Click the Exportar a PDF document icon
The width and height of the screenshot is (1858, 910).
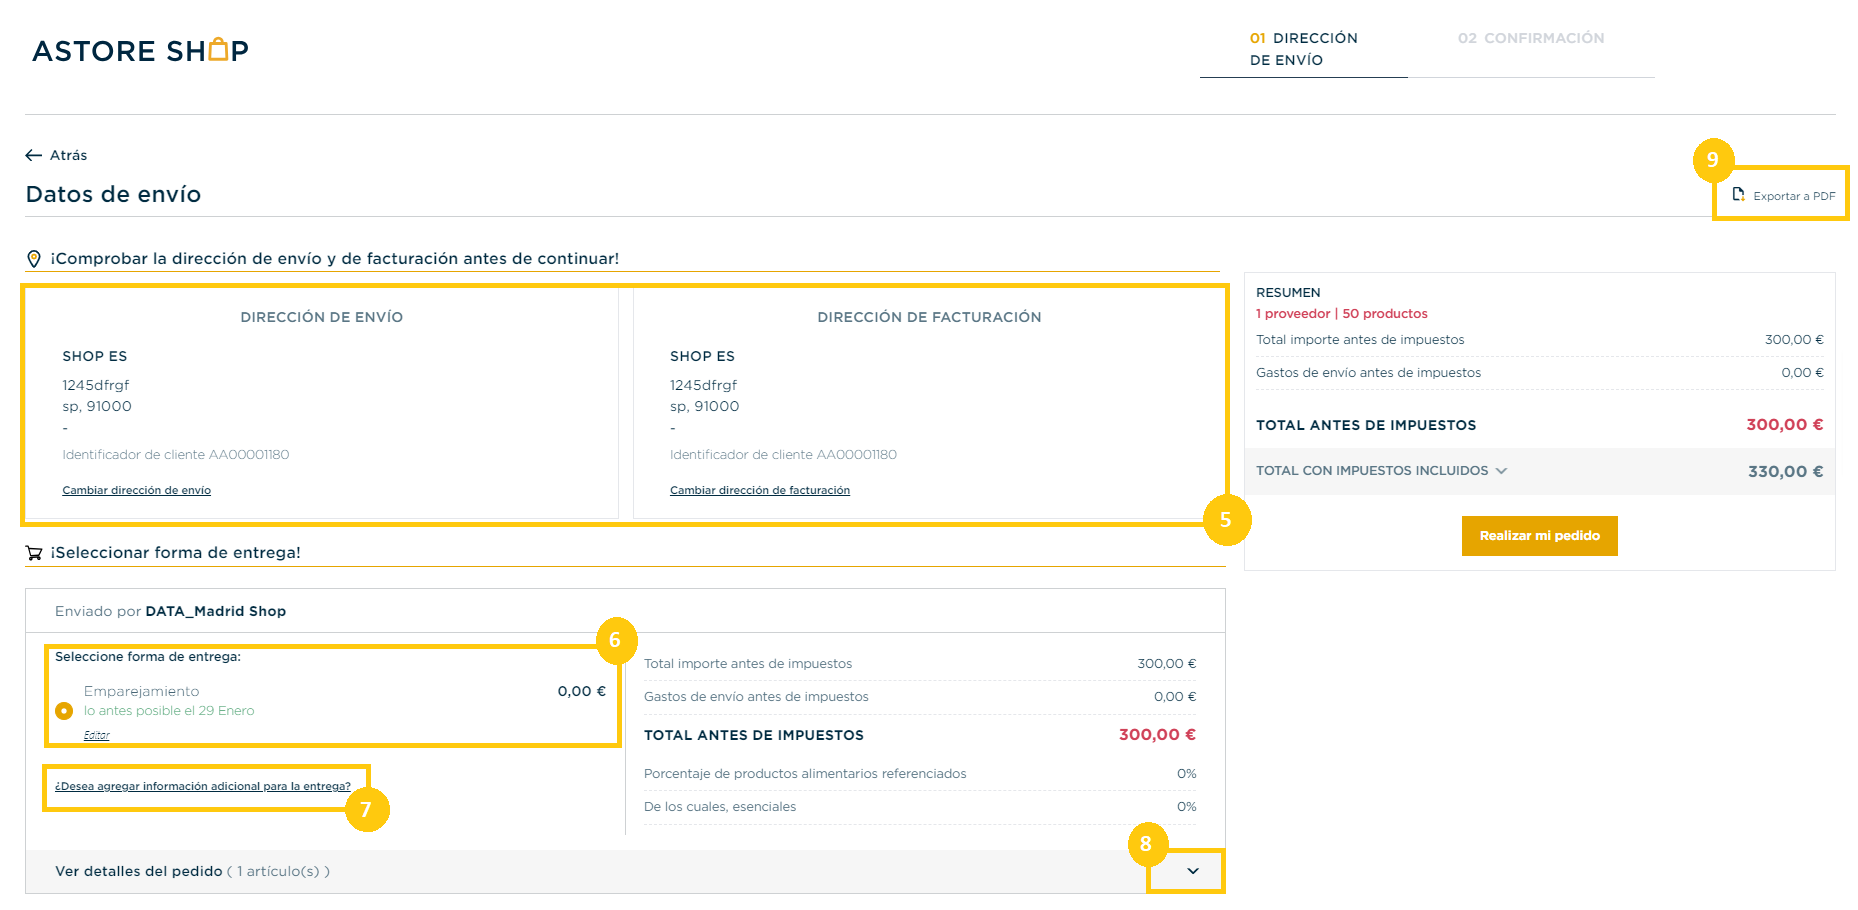coord(1739,195)
